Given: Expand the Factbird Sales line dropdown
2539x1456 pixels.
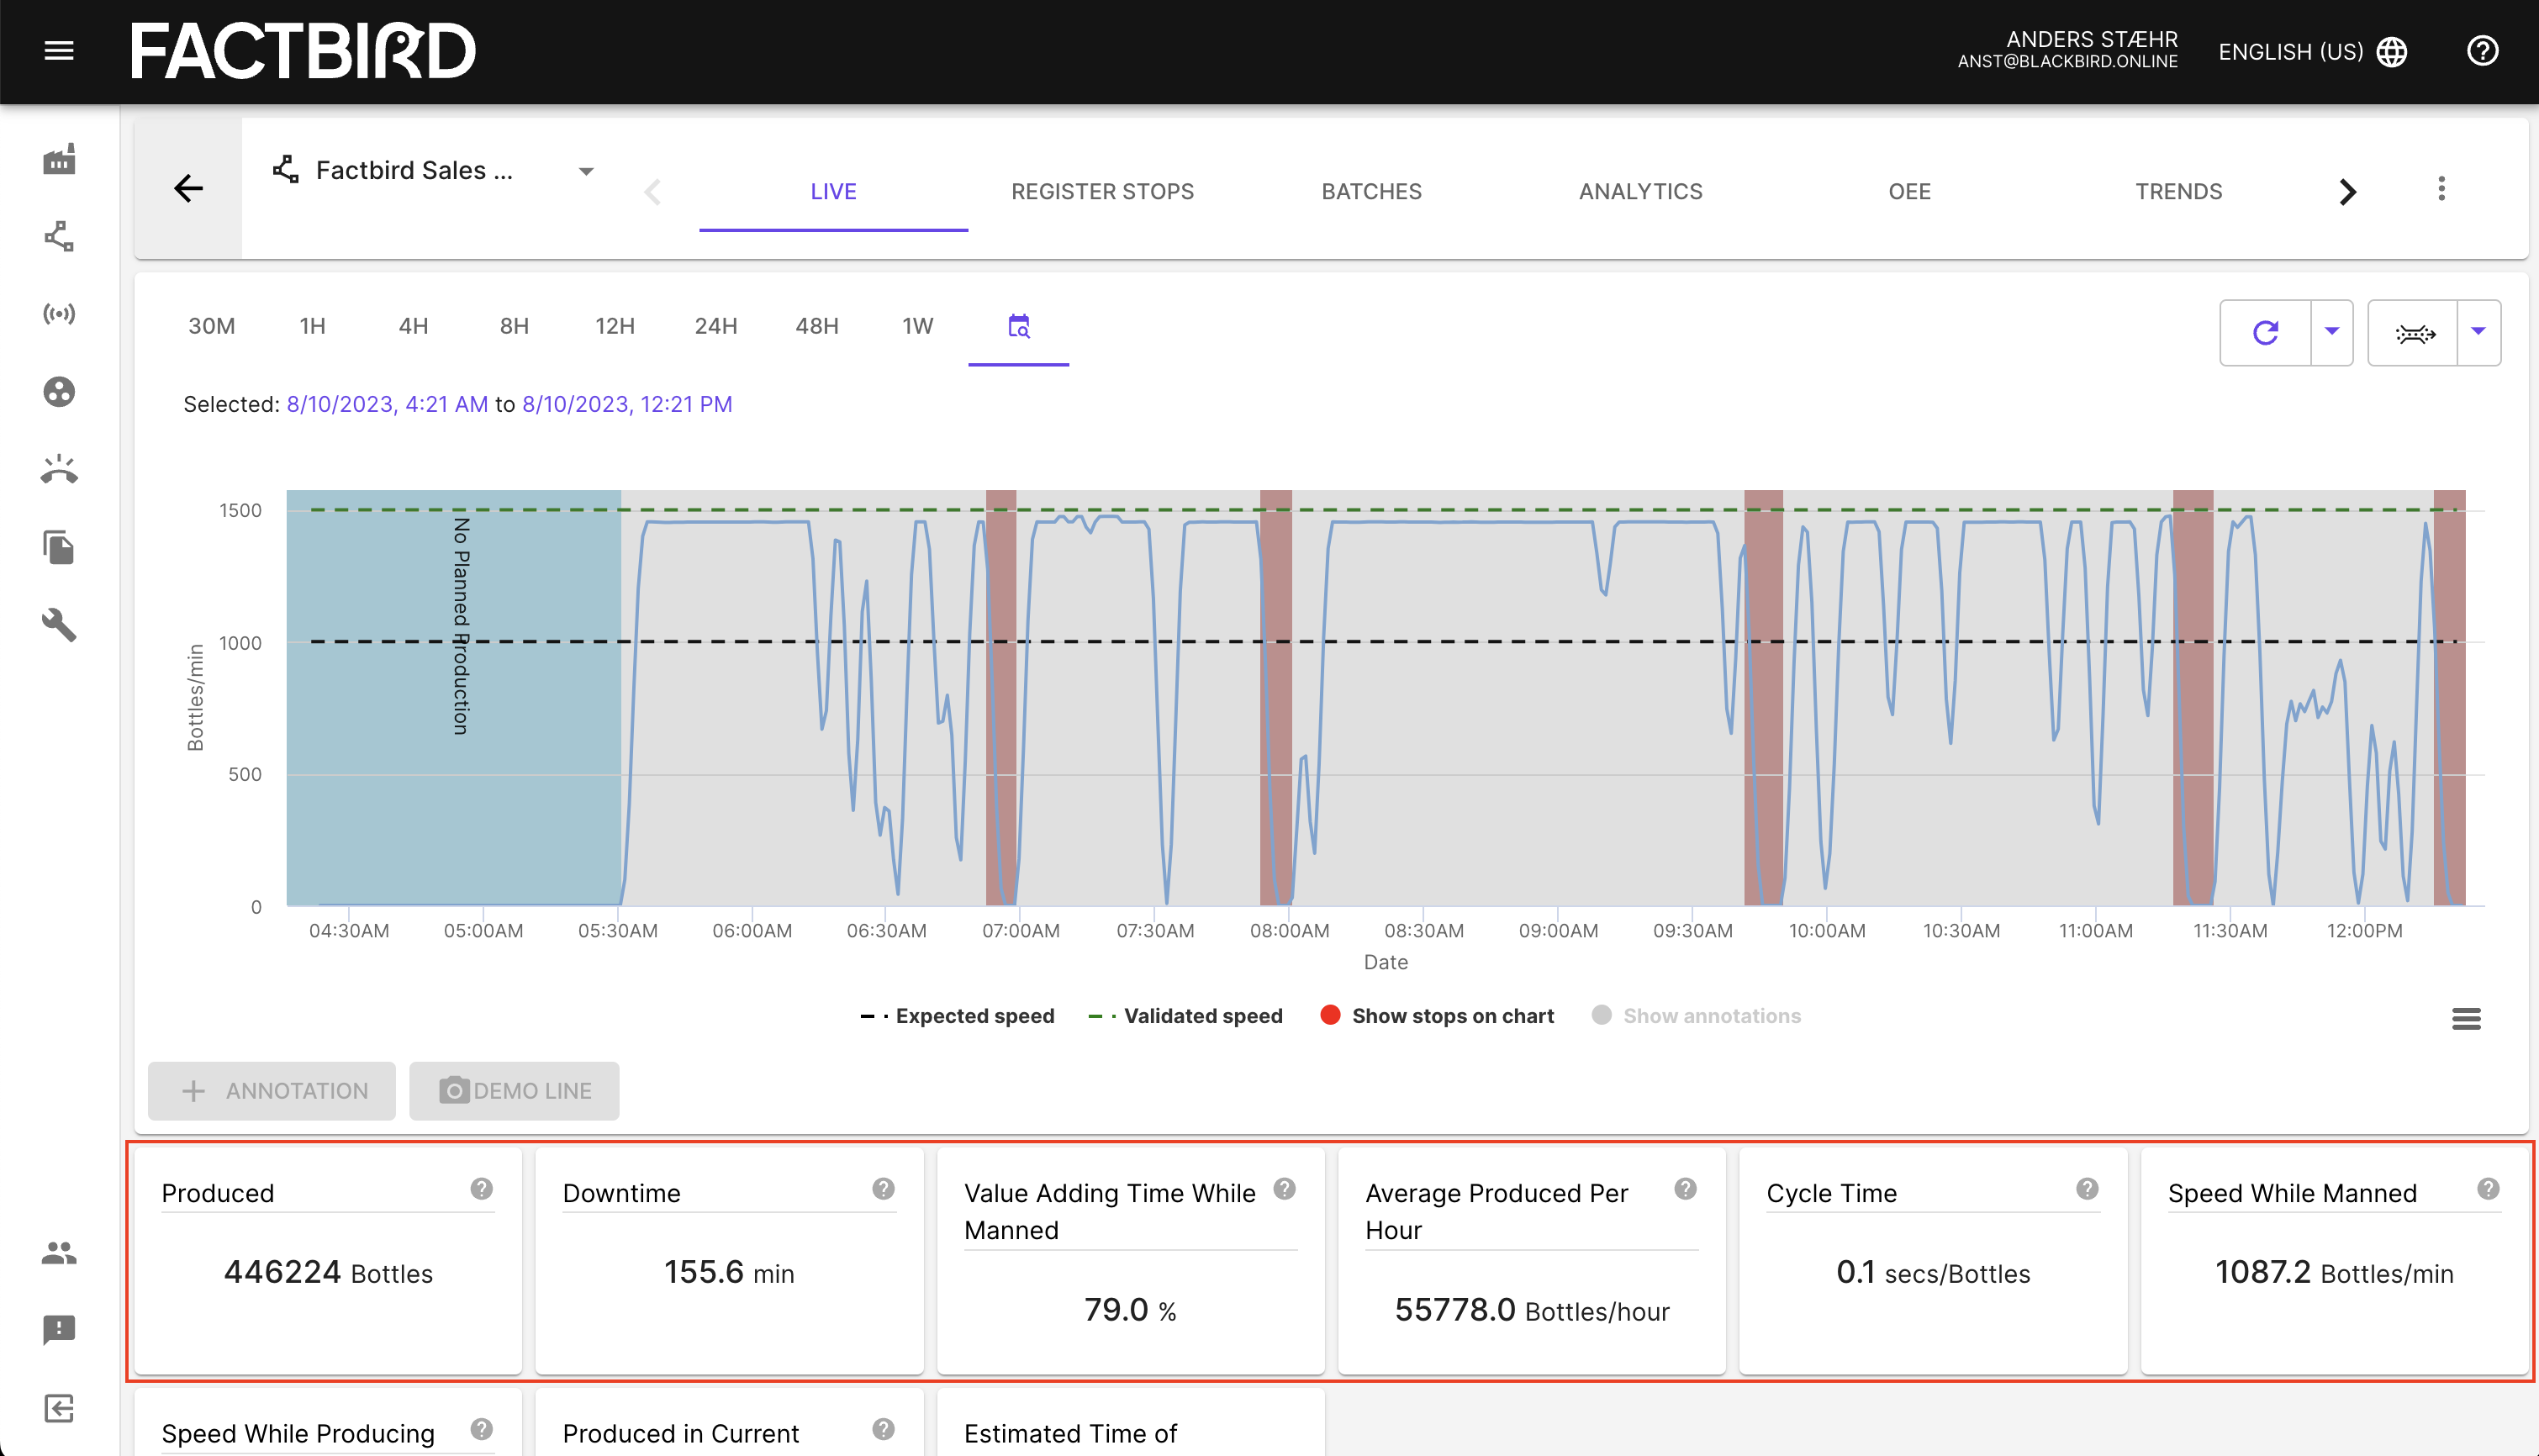Looking at the screenshot, I should tap(587, 171).
